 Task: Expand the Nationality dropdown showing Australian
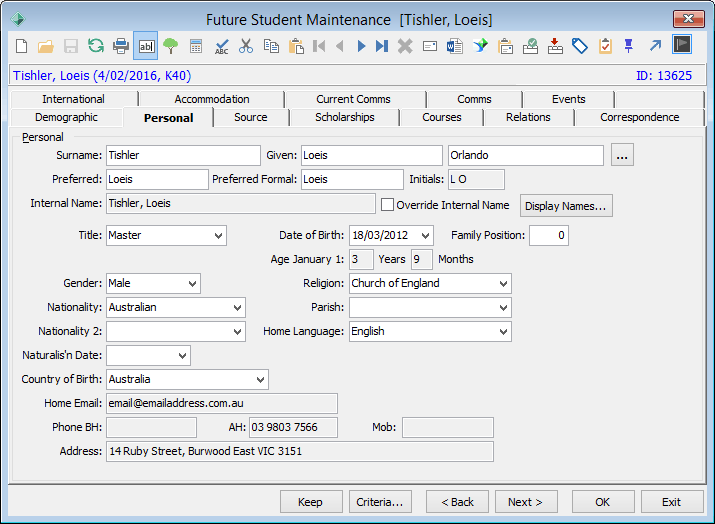click(x=237, y=308)
